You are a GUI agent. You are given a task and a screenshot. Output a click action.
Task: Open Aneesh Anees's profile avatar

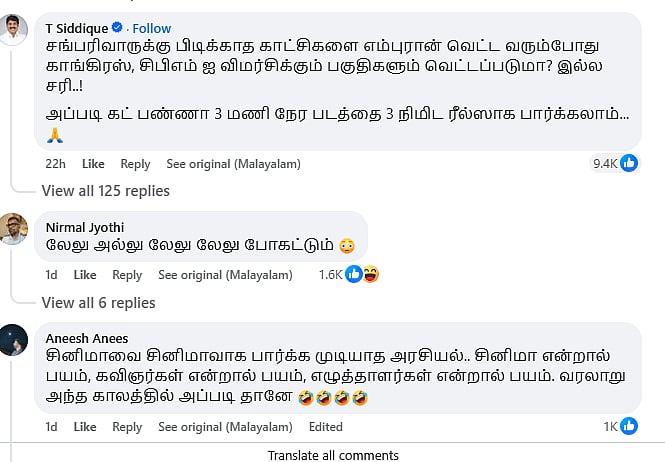pyautogui.click(x=13, y=341)
